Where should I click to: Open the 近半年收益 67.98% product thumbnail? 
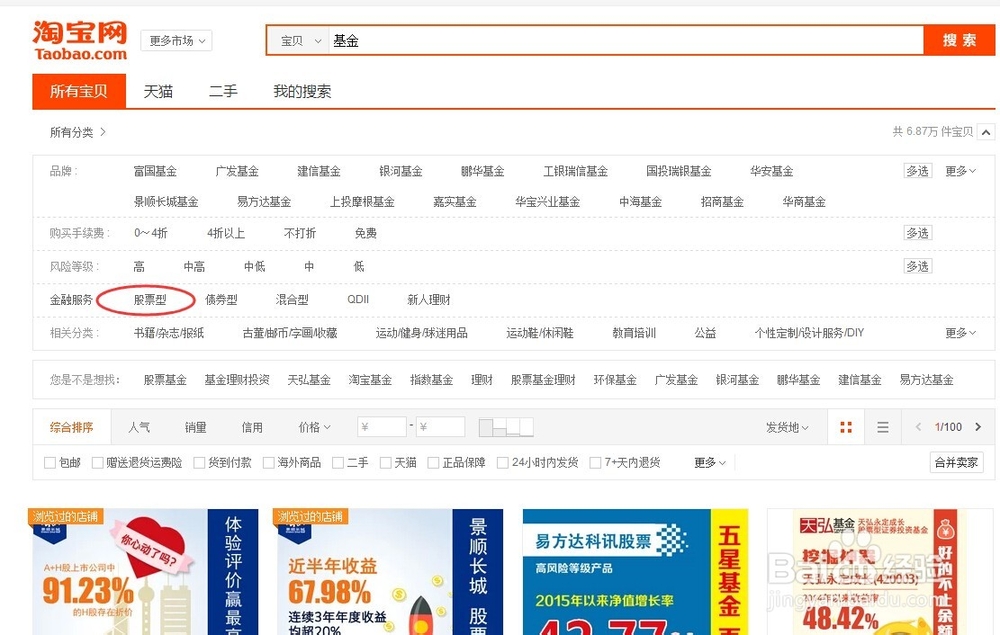pos(390,572)
